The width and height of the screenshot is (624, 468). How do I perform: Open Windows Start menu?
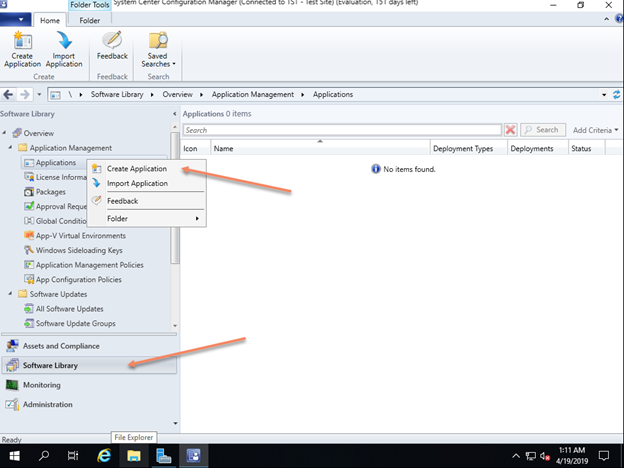(x=14, y=456)
